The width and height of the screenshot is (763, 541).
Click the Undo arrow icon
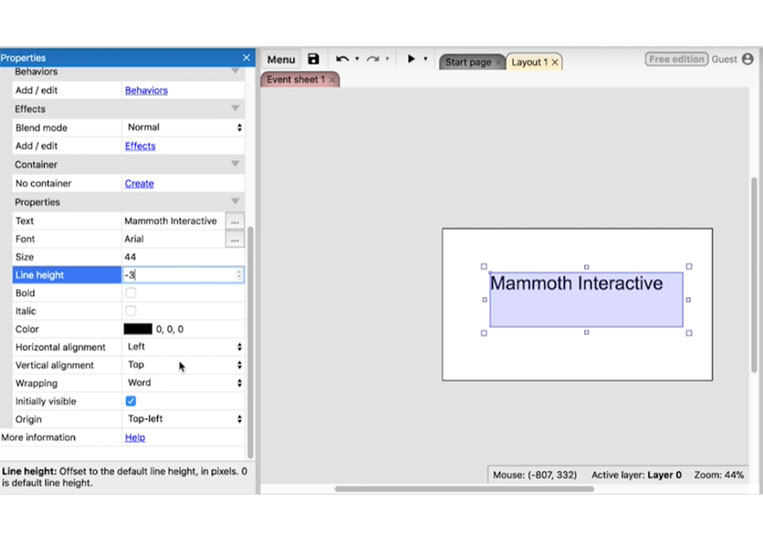[x=342, y=59]
